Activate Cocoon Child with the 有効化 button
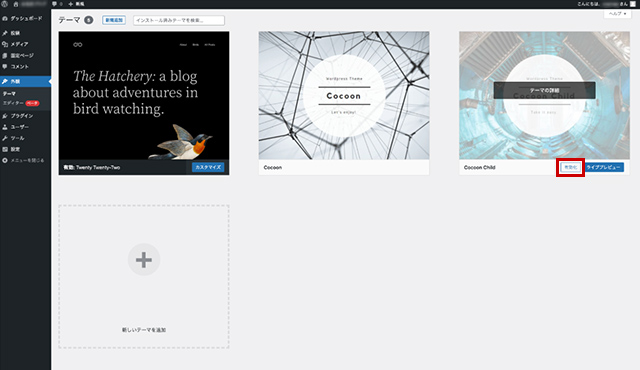This screenshot has width=640, height=370. click(x=570, y=167)
